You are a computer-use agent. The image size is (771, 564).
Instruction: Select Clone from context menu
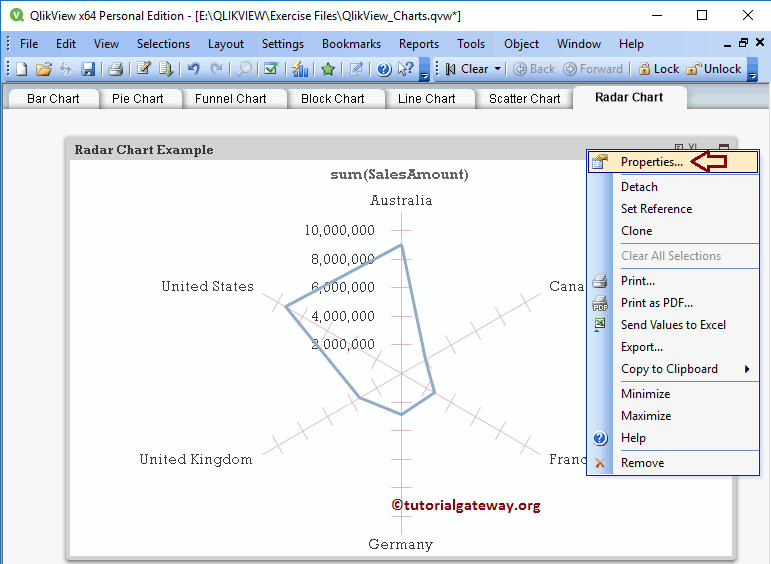tap(673, 231)
